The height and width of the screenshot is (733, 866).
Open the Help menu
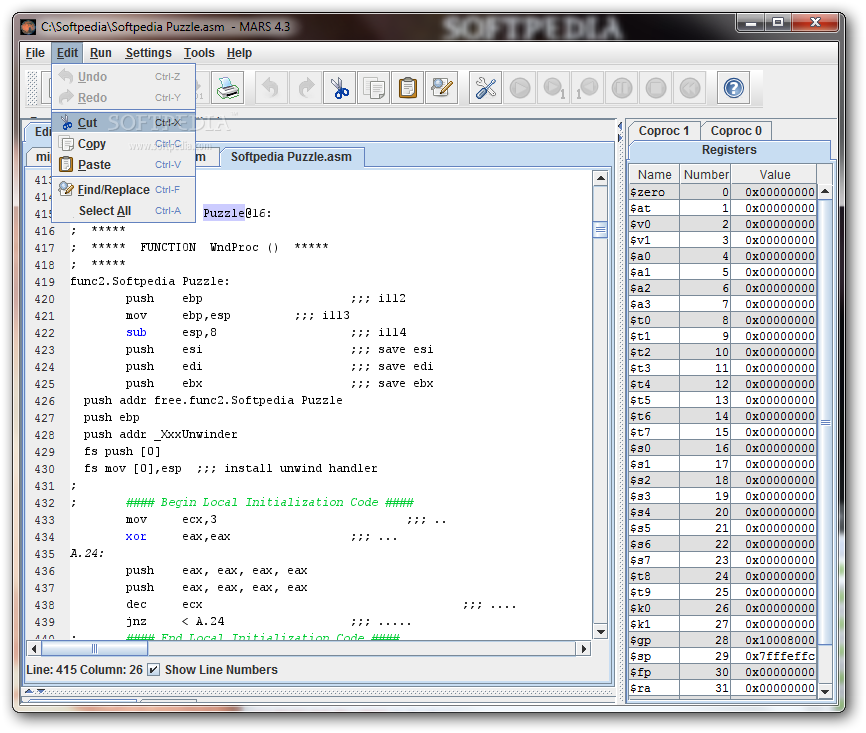click(x=239, y=53)
